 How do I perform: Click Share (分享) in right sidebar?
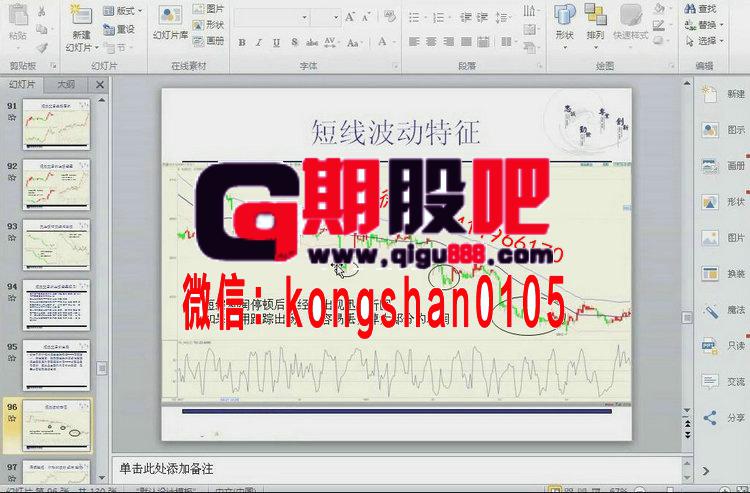point(723,418)
